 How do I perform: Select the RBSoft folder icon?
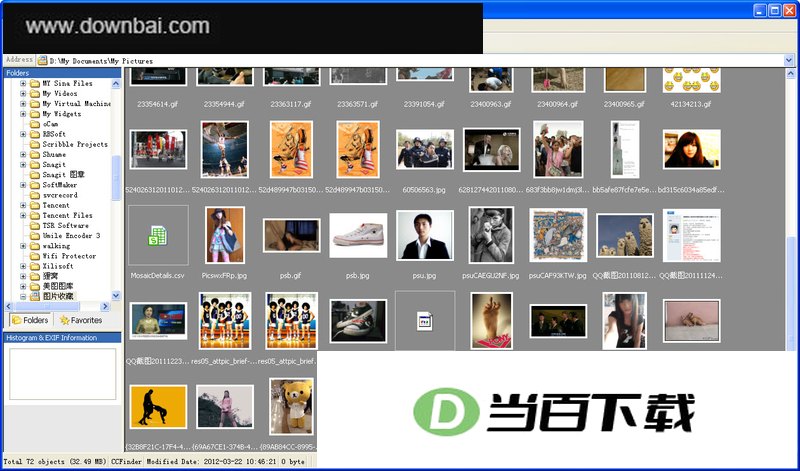click(x=35, y=134)
